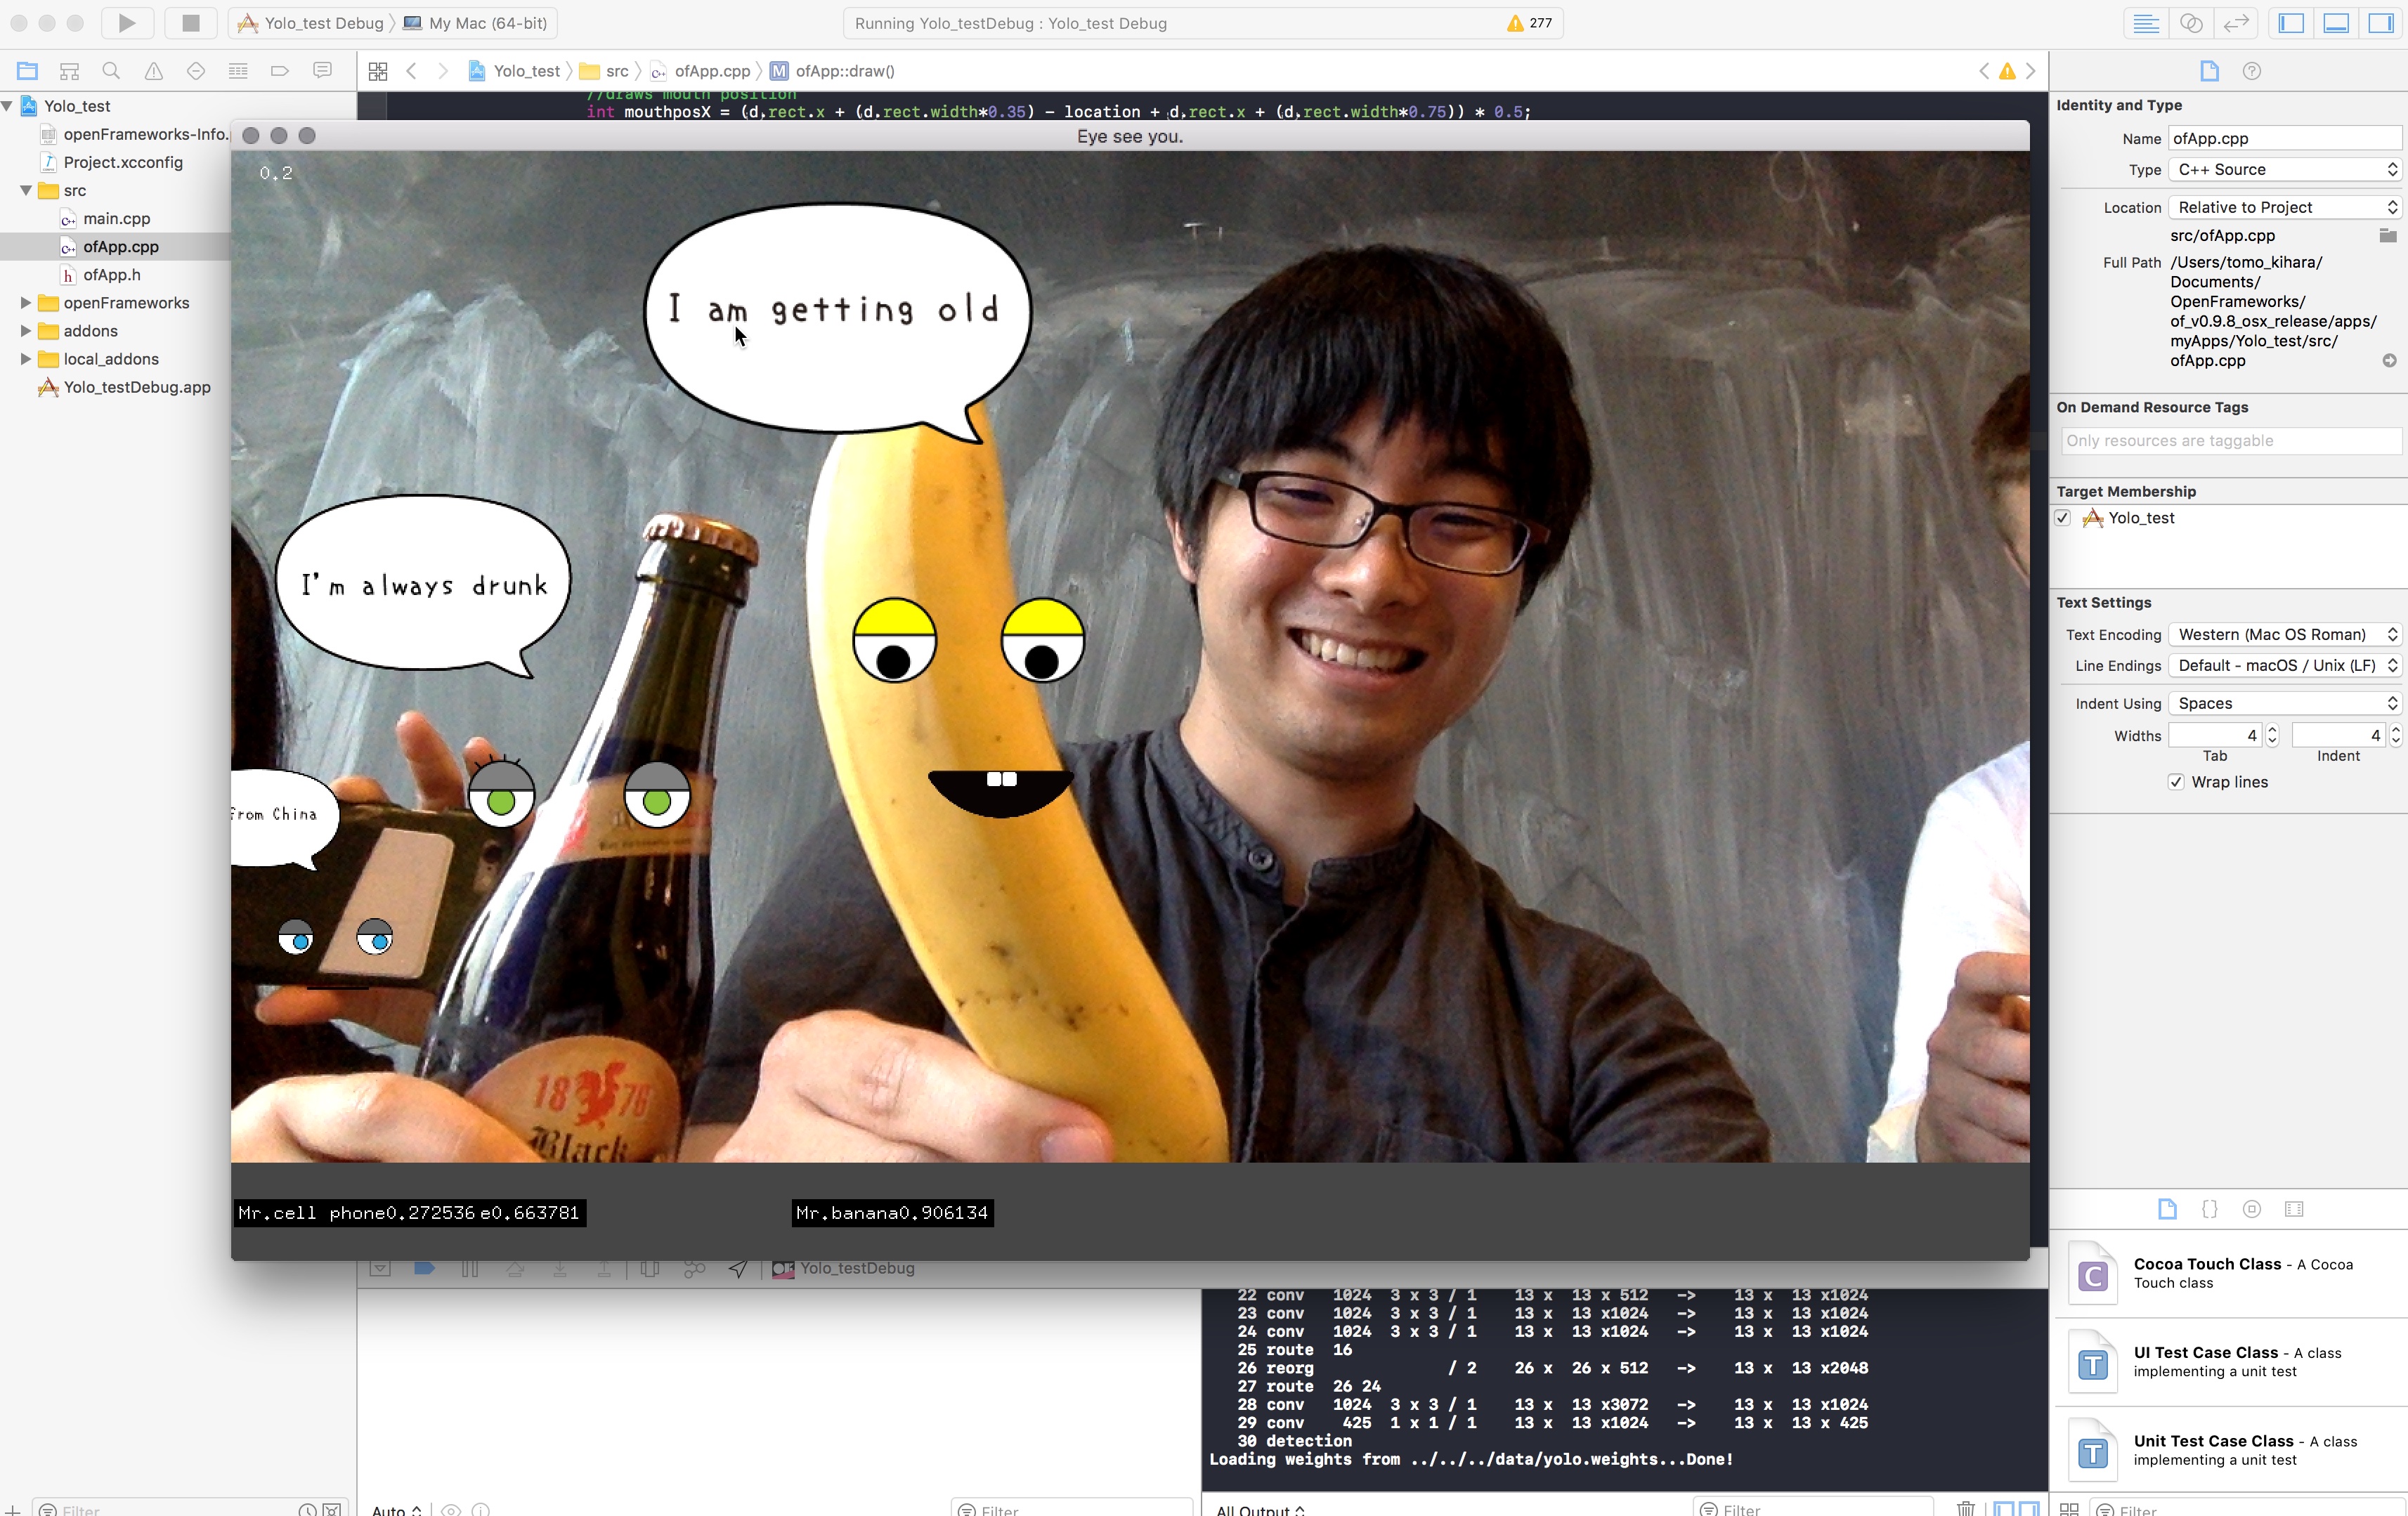Click the On Demand Resource Tags field
Image resolution: width=2408 pixels, height=1516 pixels.
[2231, 440]
